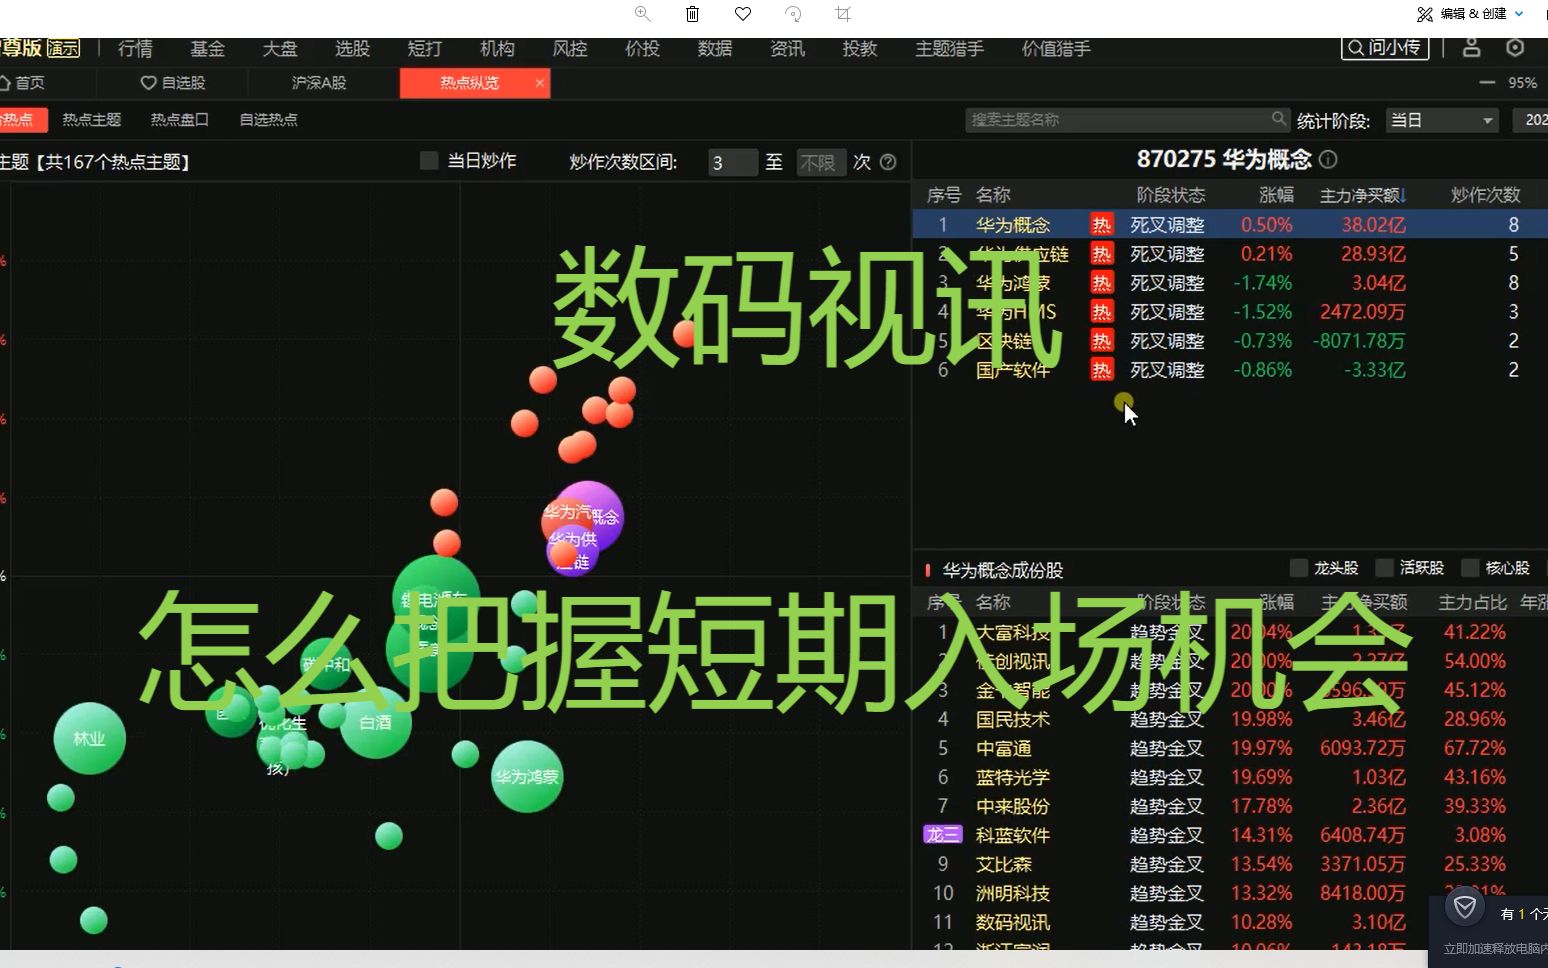The image size is (1548, 968).
Task: Sort by 主力净买额 column header
Action: pyautogui.click(x=1363, y=195)
